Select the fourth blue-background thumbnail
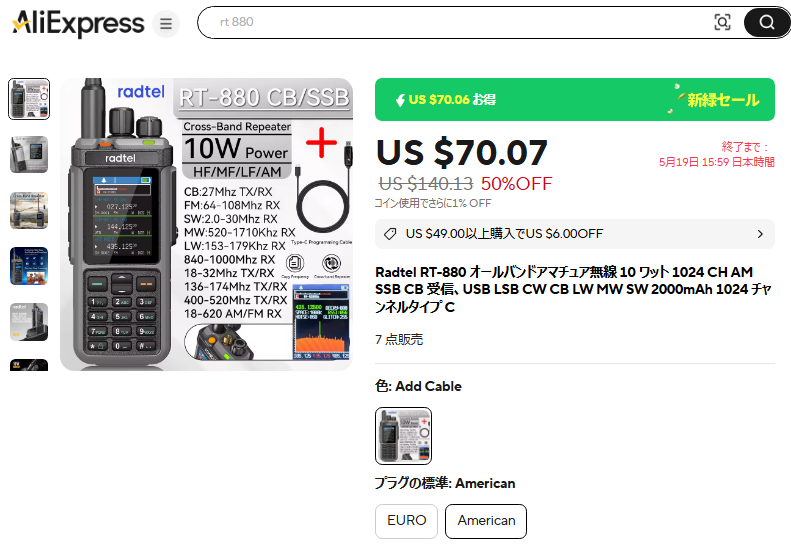 coord(29,266)
